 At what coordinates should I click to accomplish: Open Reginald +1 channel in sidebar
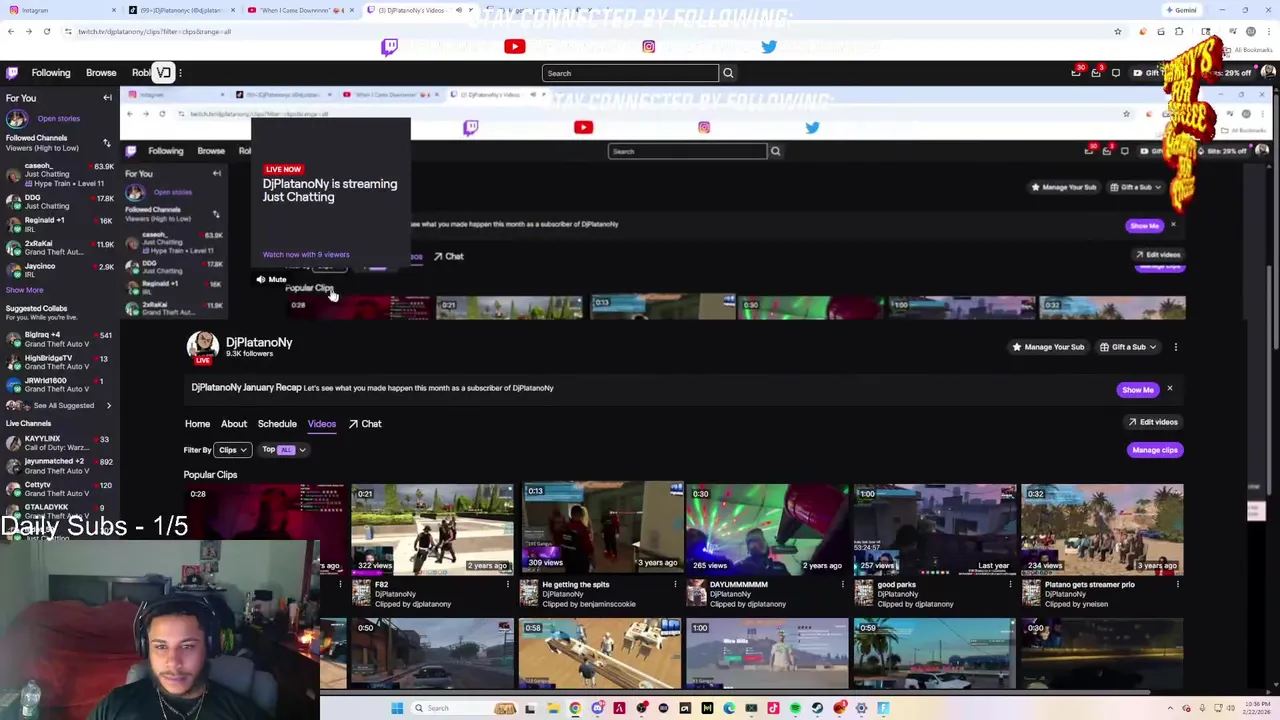point(59,225)
